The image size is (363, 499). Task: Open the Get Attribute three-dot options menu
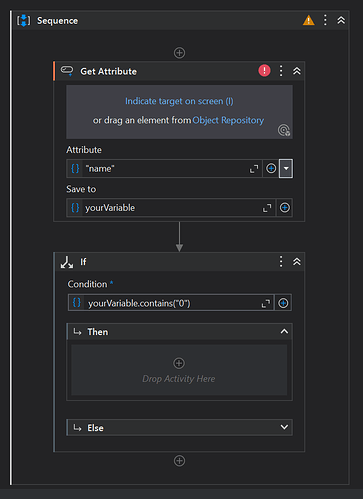(x=281, y=71)
